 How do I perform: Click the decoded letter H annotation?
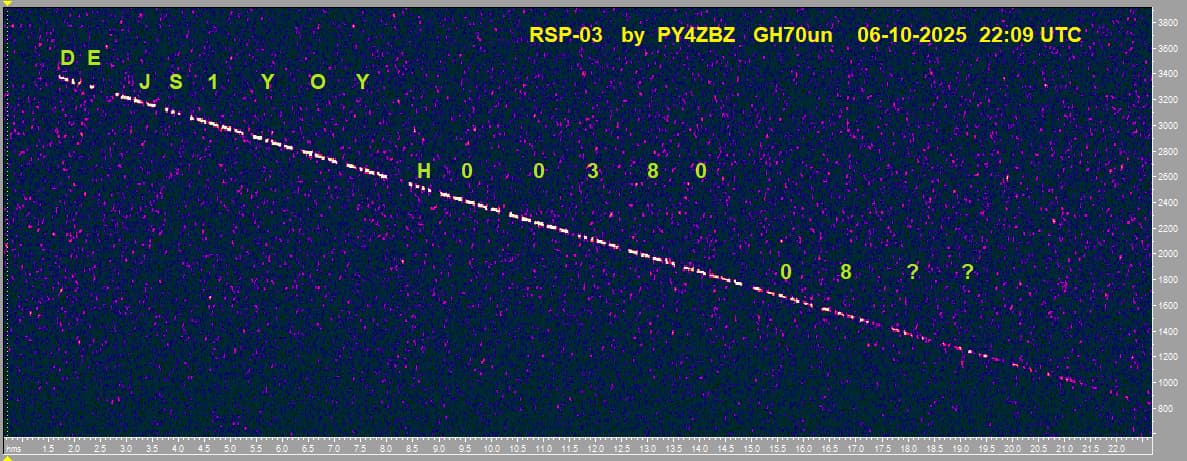point(423,172)
